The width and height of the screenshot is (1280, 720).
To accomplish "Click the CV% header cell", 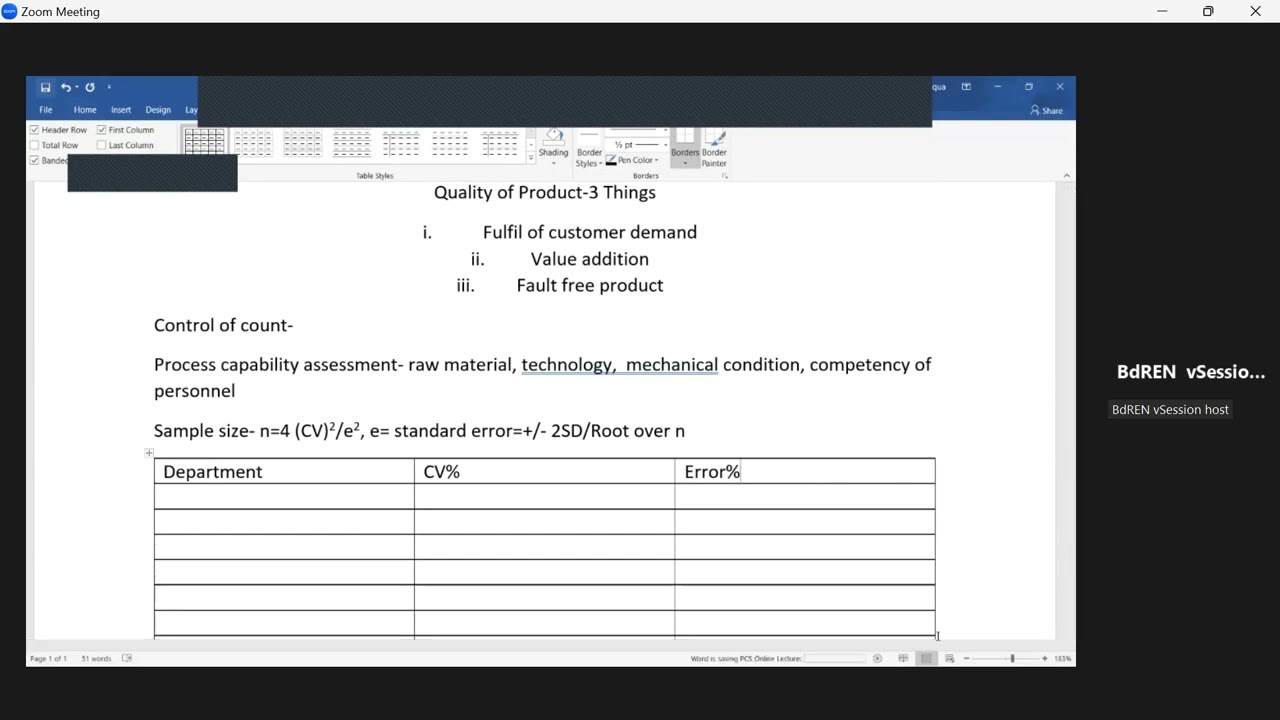I will 545,471.
